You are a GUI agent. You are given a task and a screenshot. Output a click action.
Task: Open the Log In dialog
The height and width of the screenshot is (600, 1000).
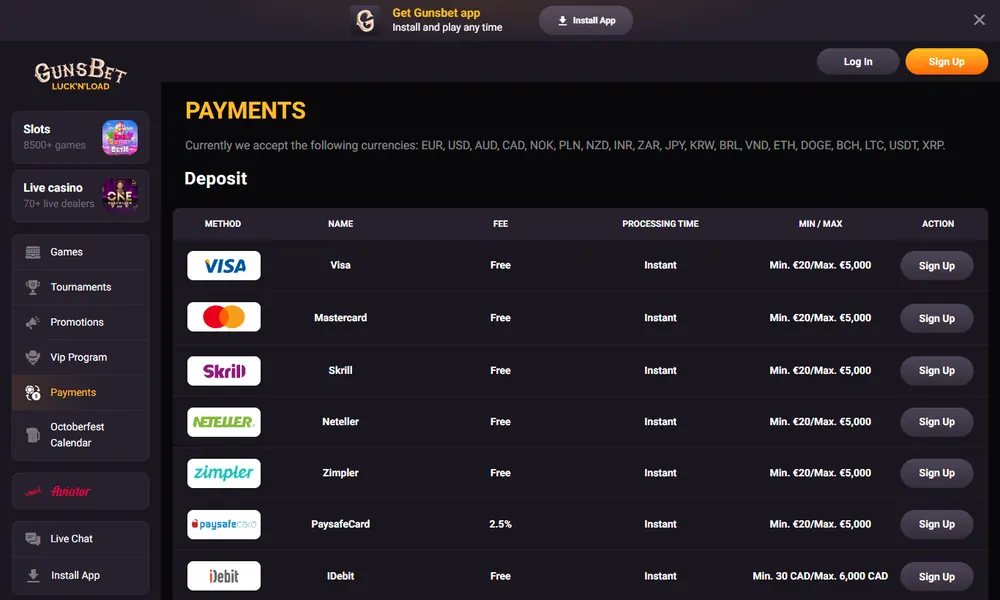tap(858, 62)
